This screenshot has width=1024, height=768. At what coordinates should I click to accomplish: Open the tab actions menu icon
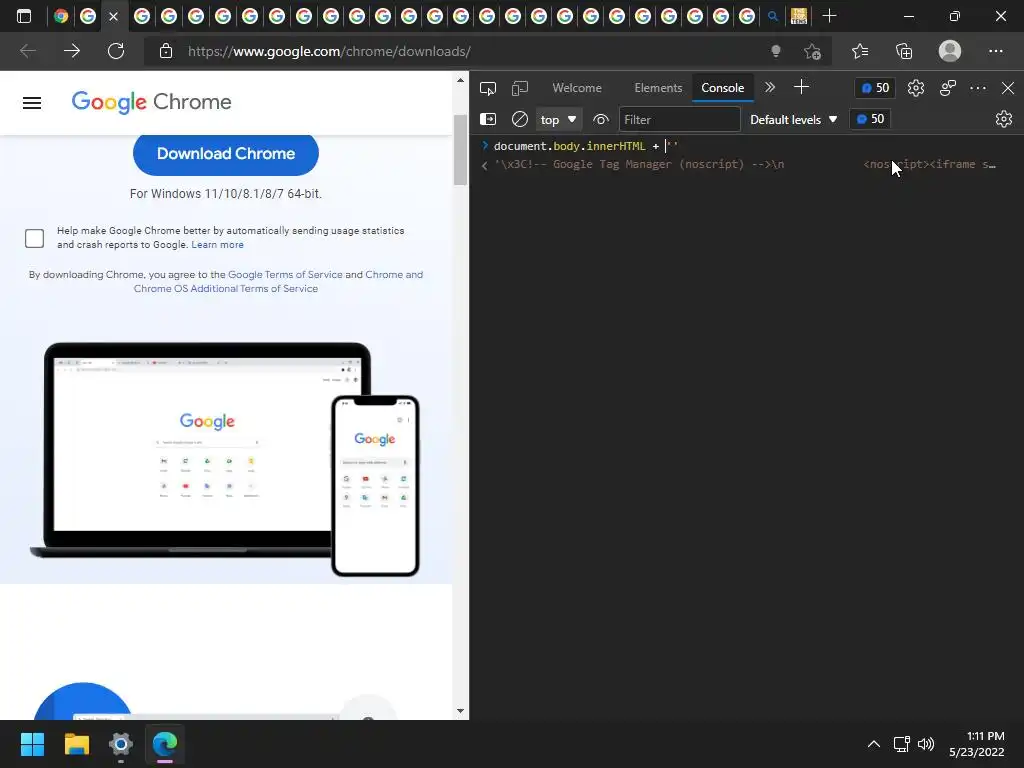tap(24, 16)
